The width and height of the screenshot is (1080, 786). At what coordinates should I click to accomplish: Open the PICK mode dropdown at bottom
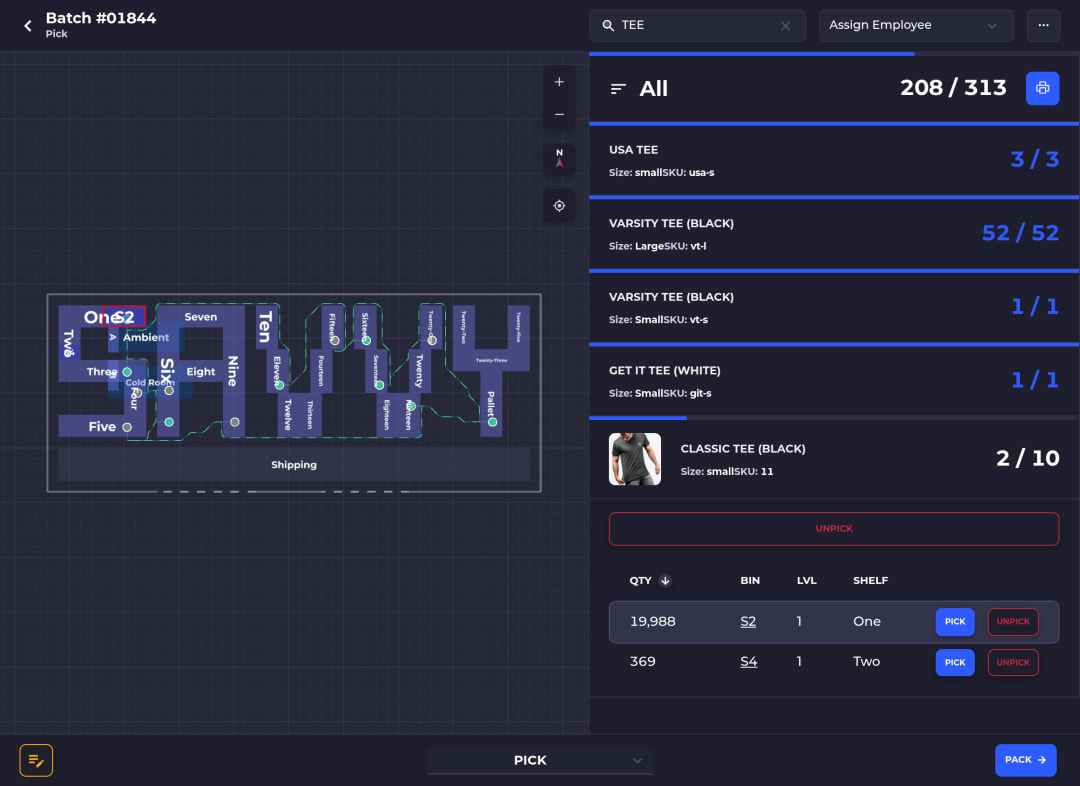[540, 760]
